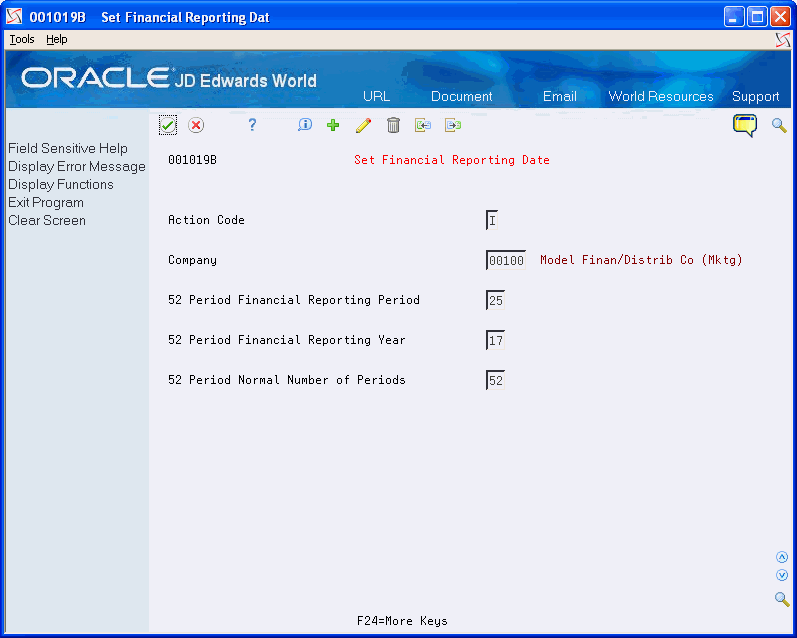Open the Document tab in banner
Viewport: 797px width, 638px height.
pos(462,96)
